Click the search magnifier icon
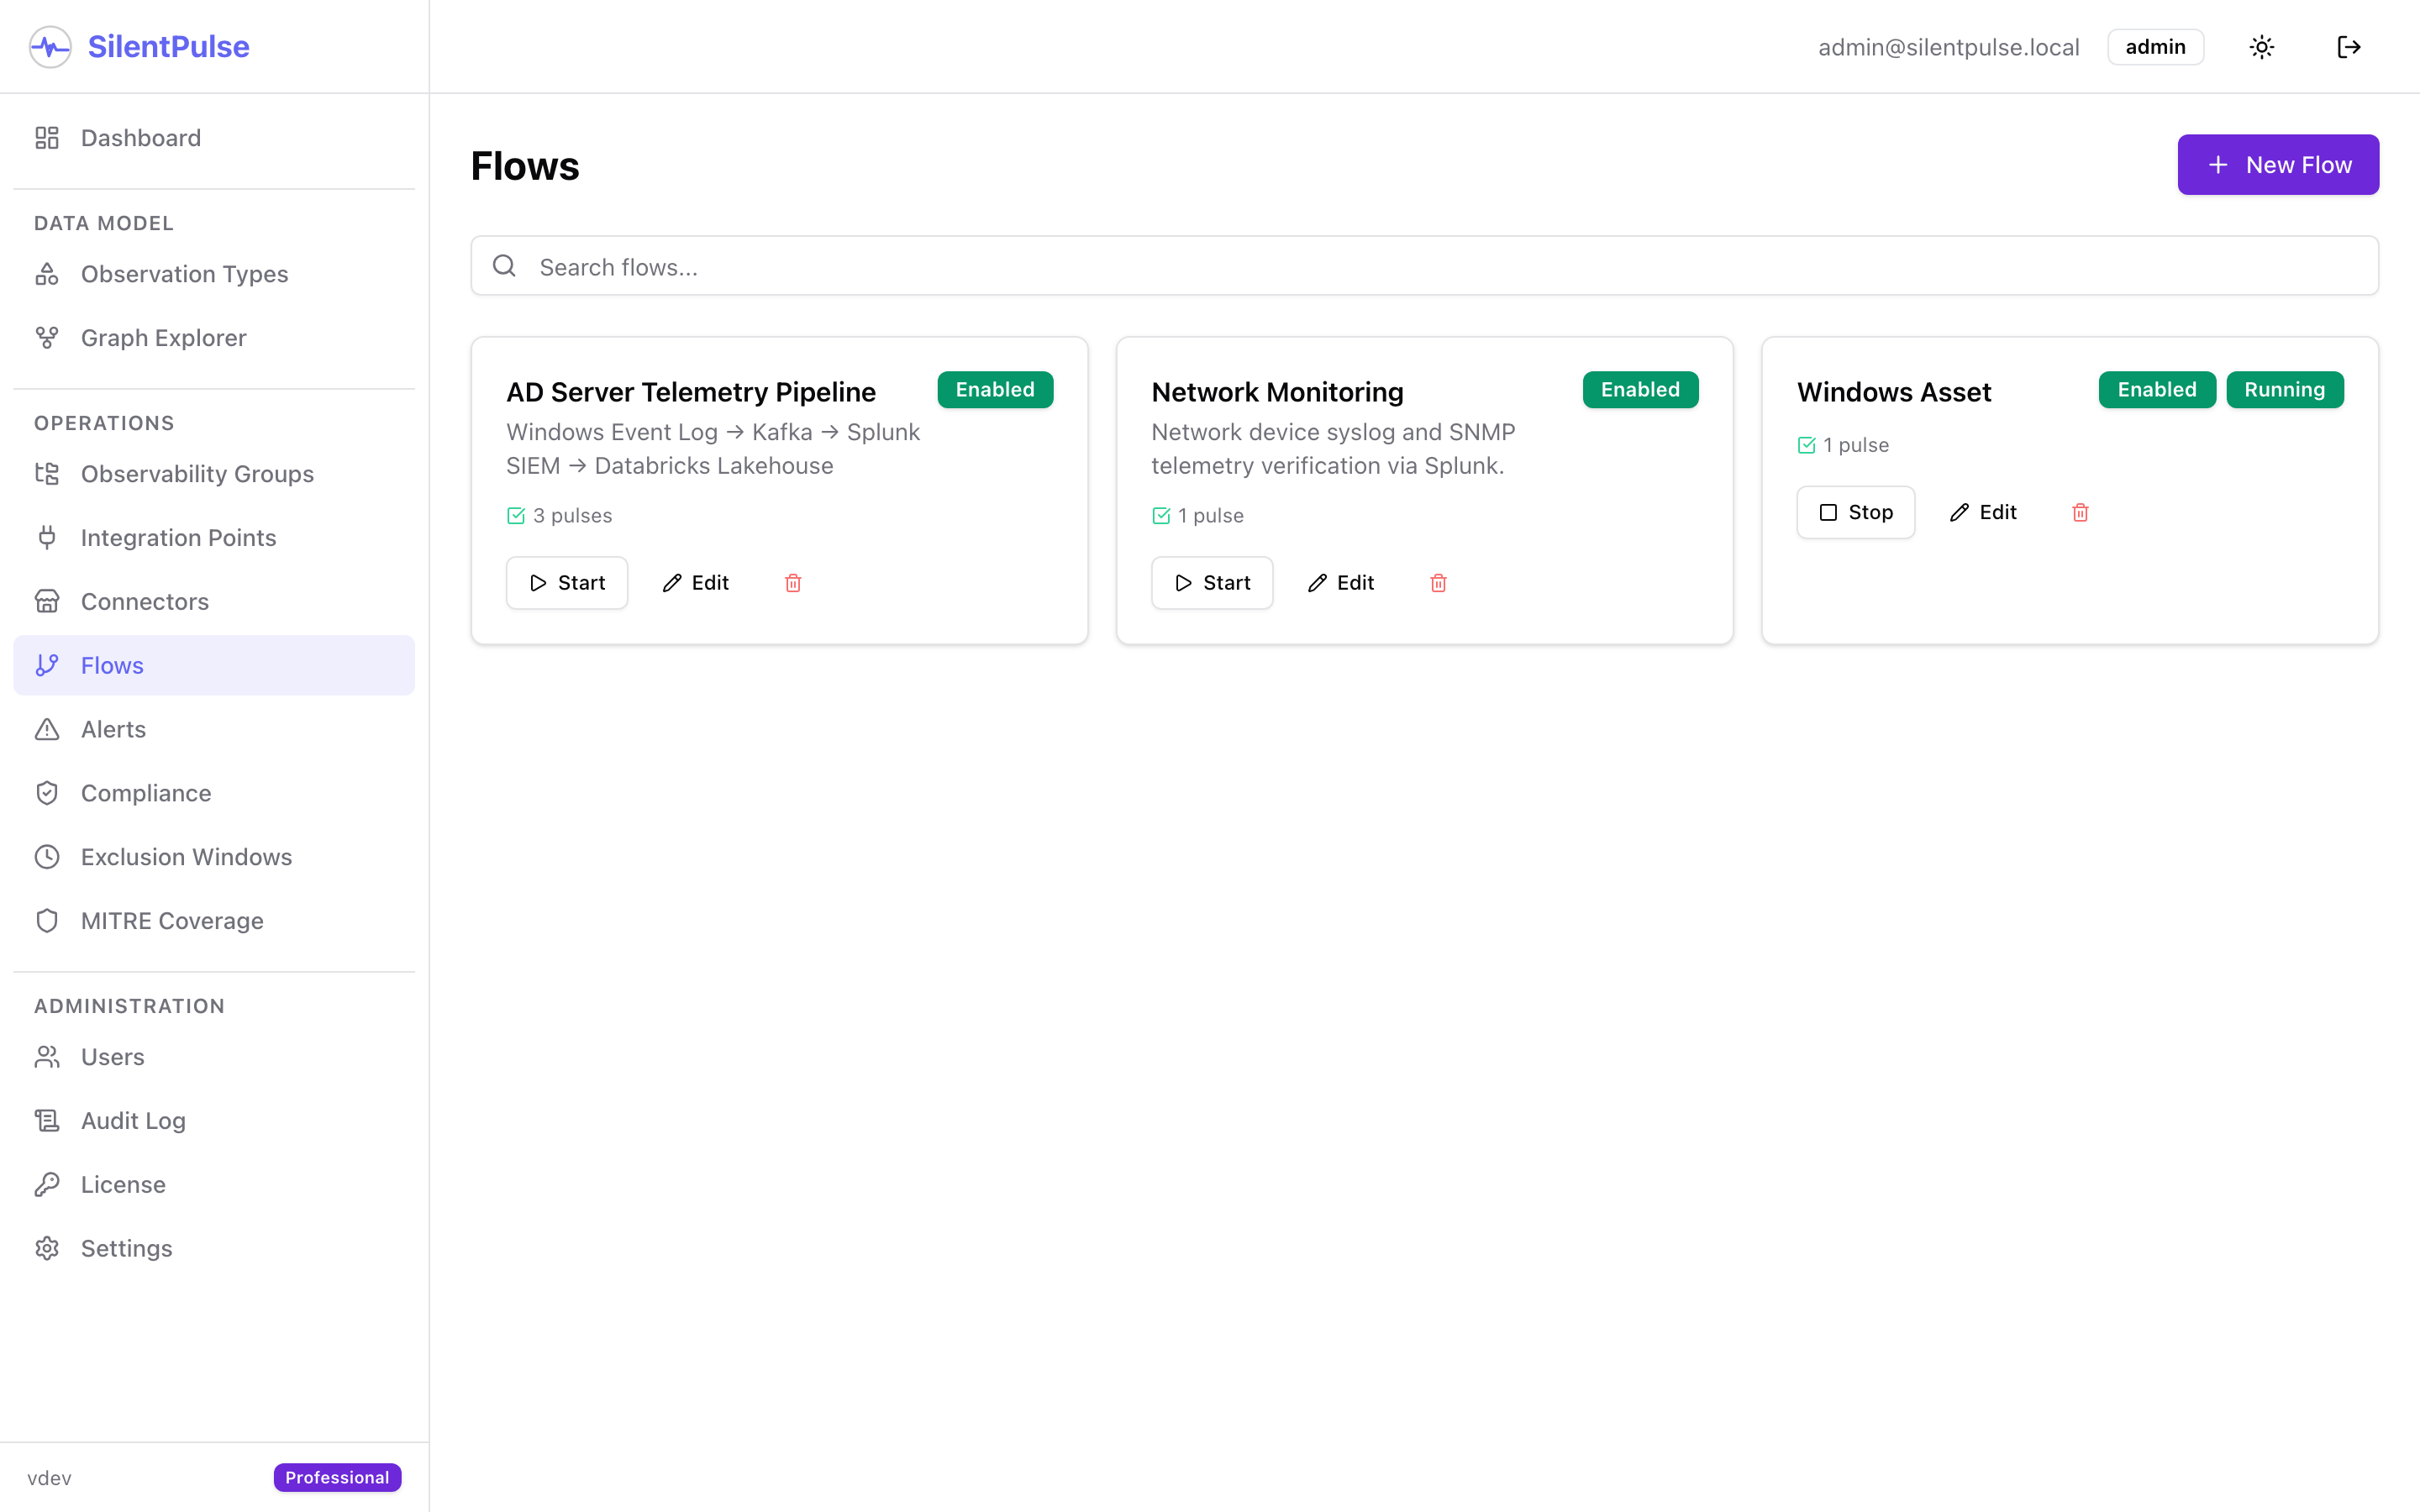2420x1512 pixels. 505,266
